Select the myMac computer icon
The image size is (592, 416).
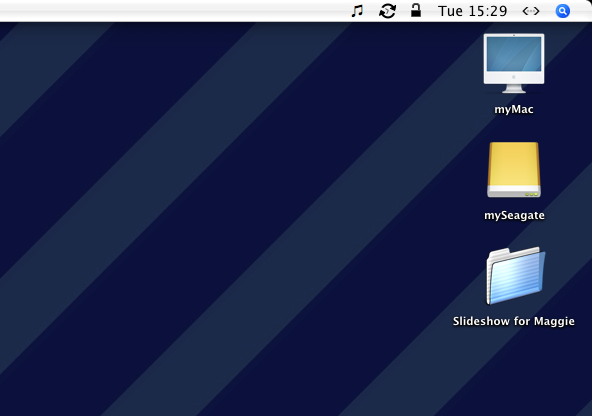(514, 63)
